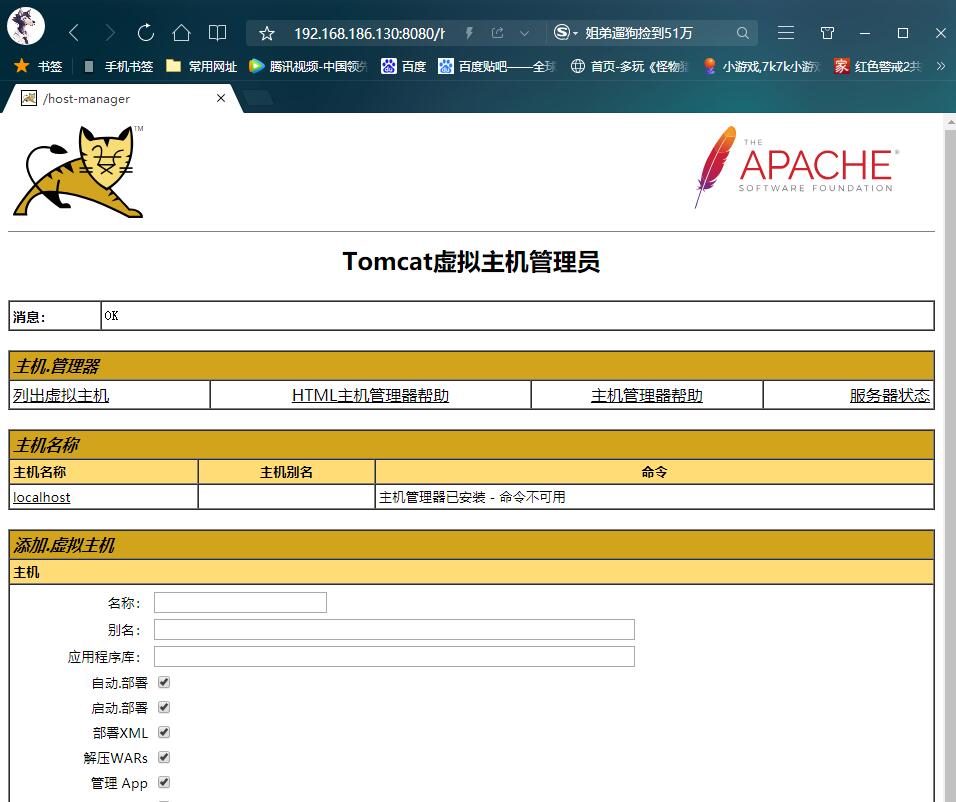
Task: Open a new tab button
Action: [258, 98]
